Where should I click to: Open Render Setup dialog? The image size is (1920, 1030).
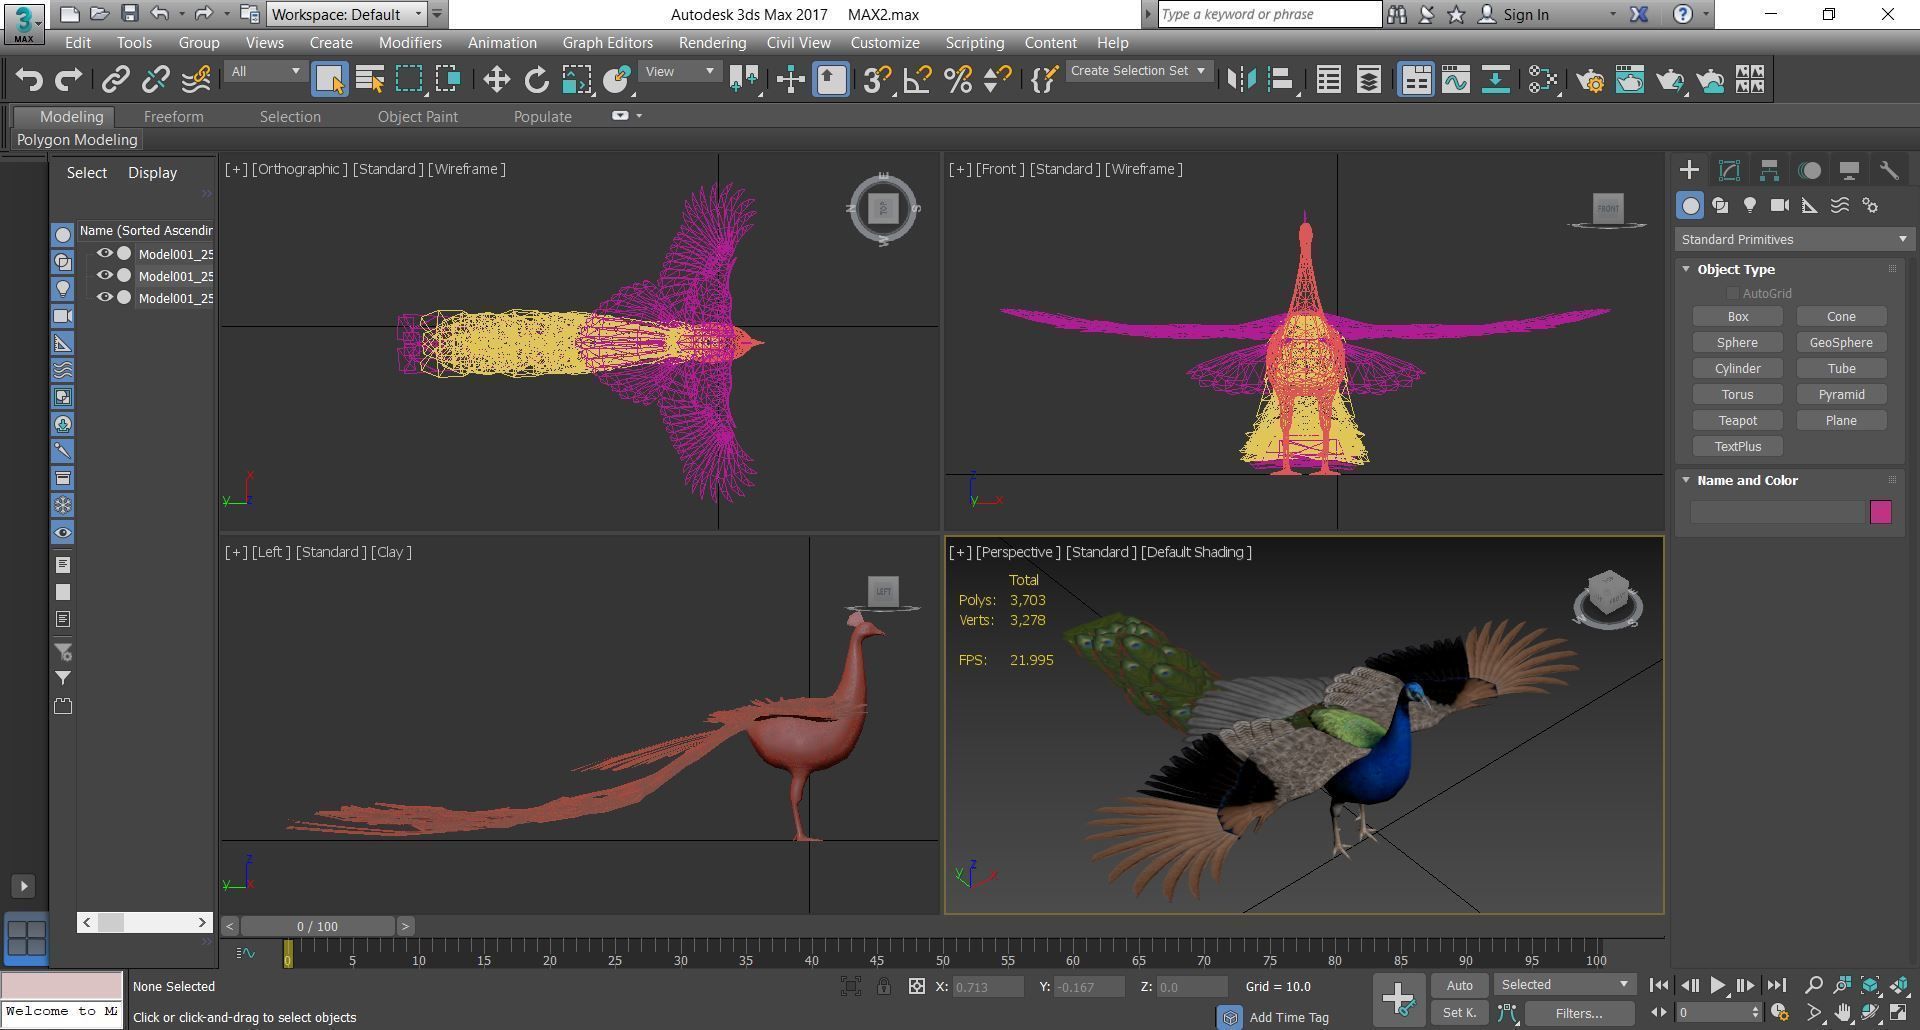click(x=1590, y=79)
